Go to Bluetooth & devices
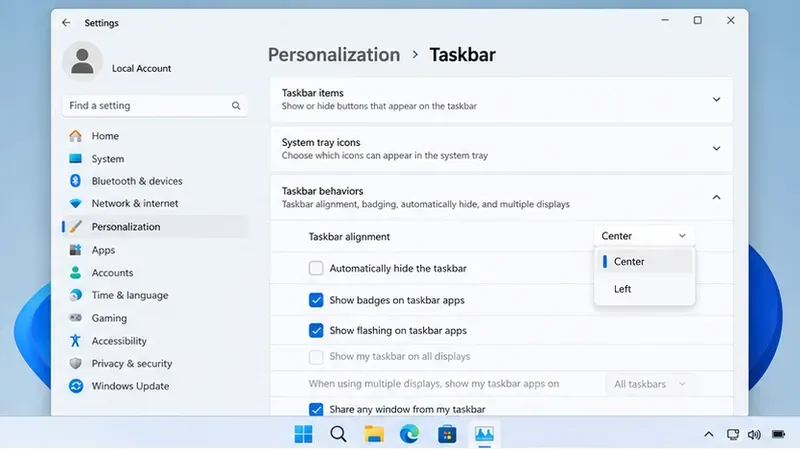The image size is (800, 449). tap(155, 181)
